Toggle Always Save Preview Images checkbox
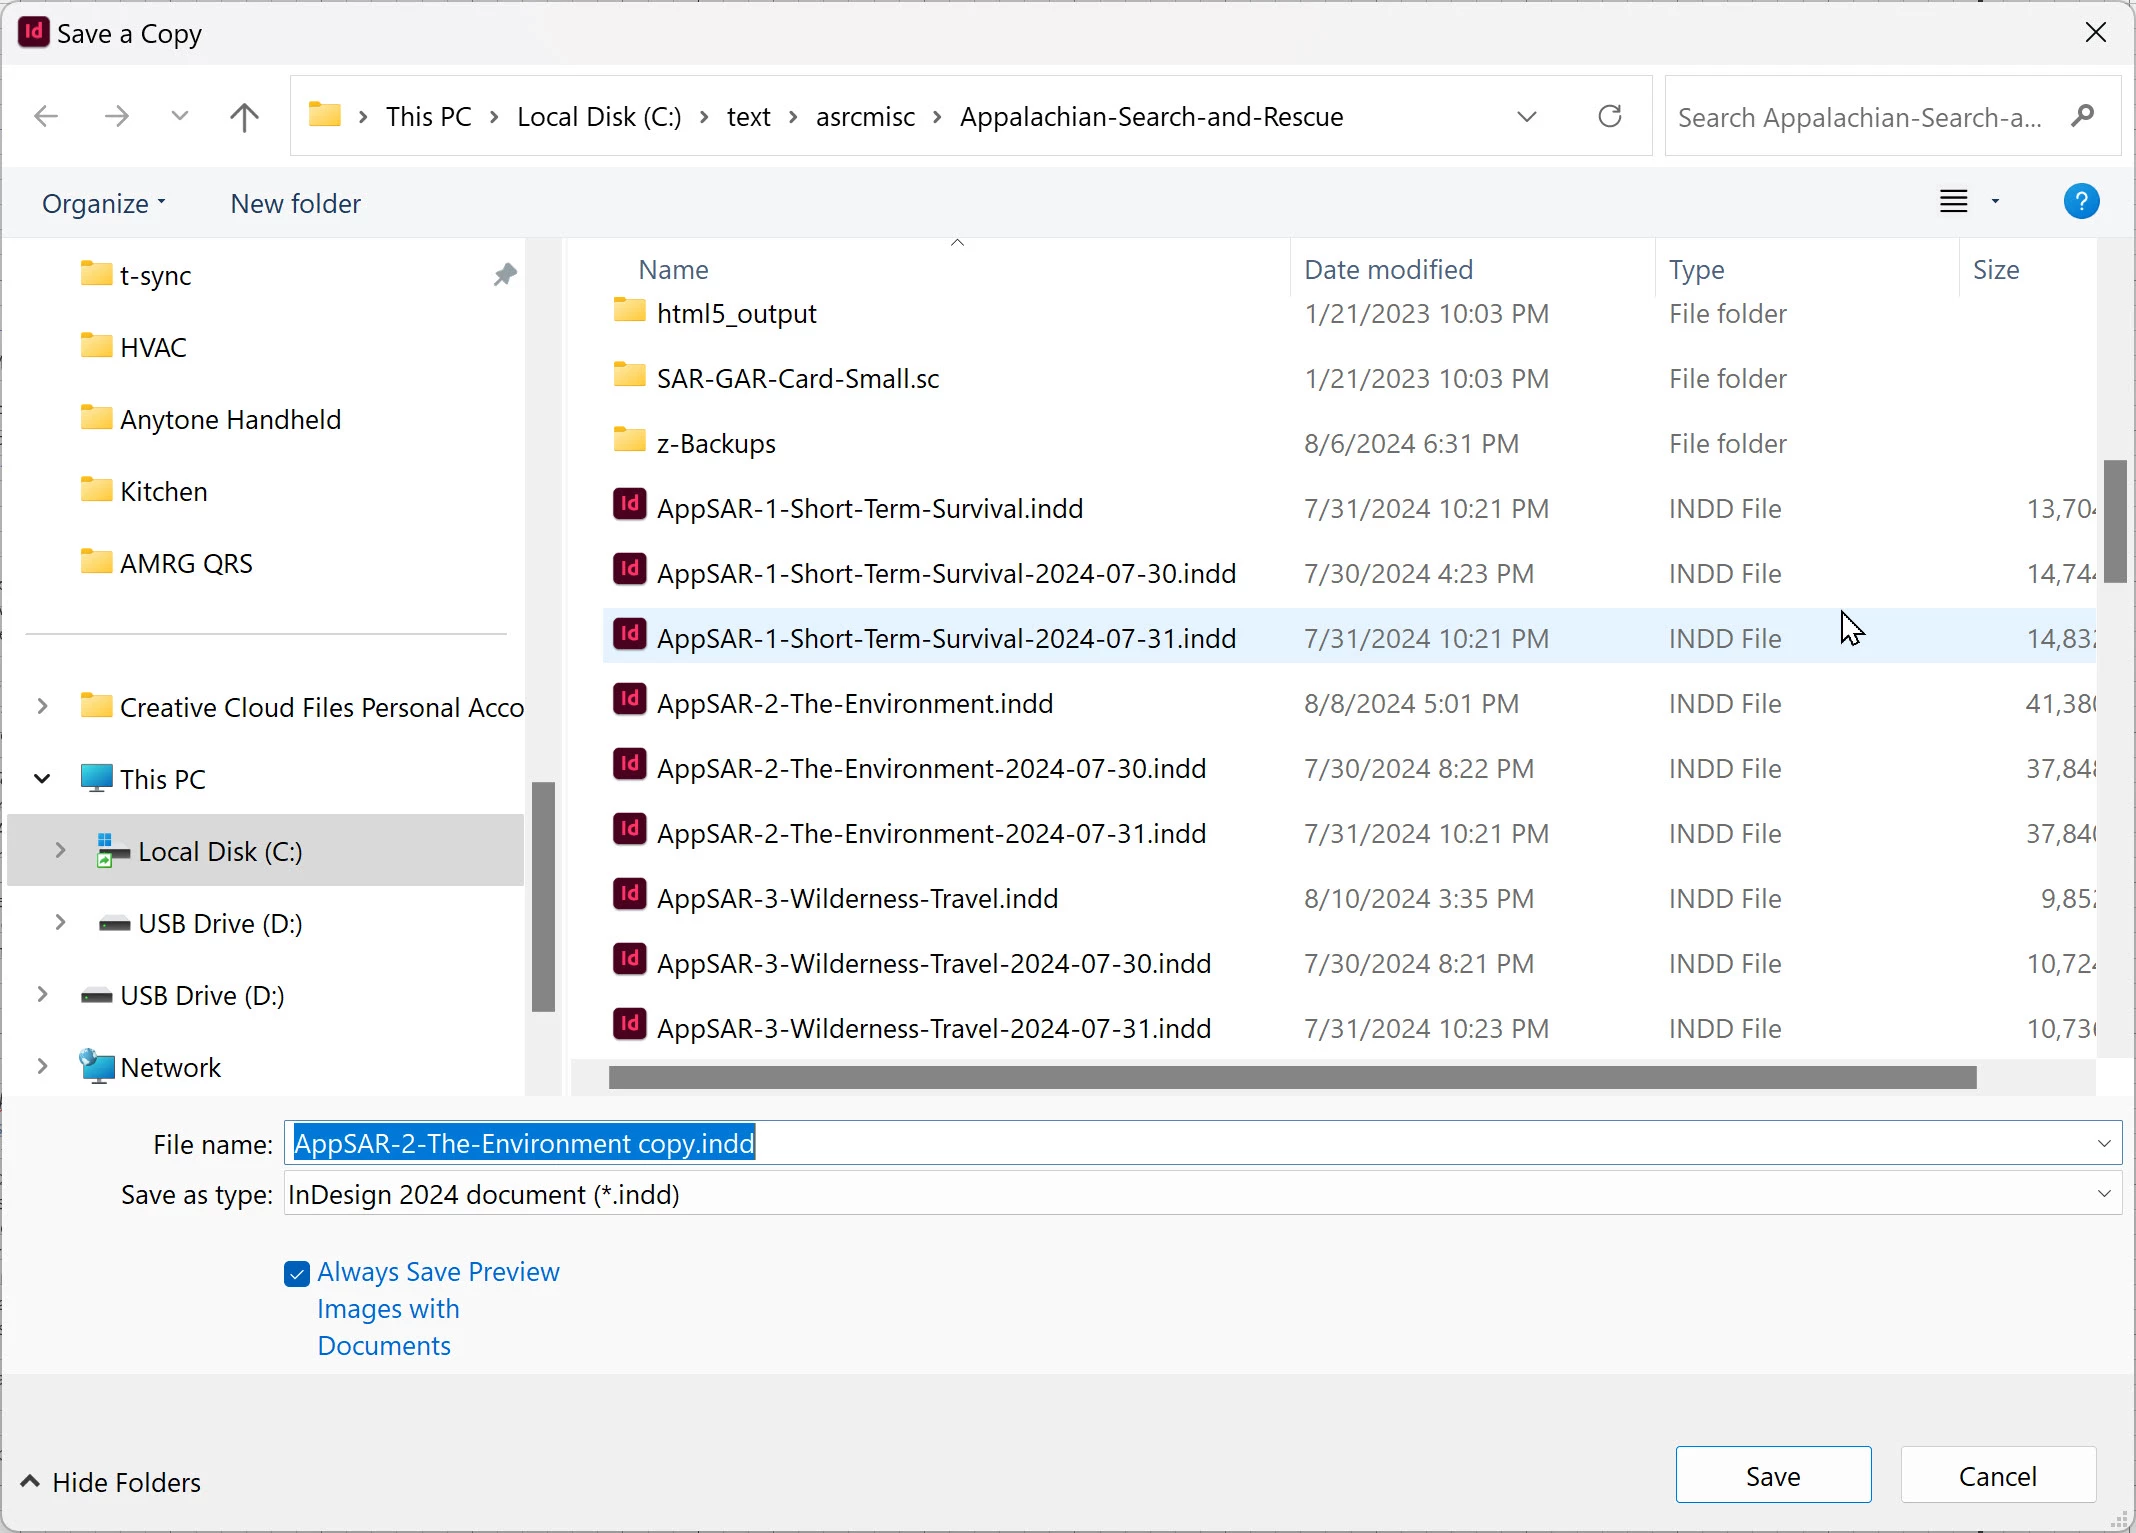Image resolution: width=2136 pixels, height=1533 pixels. (x=297, y=1273)
